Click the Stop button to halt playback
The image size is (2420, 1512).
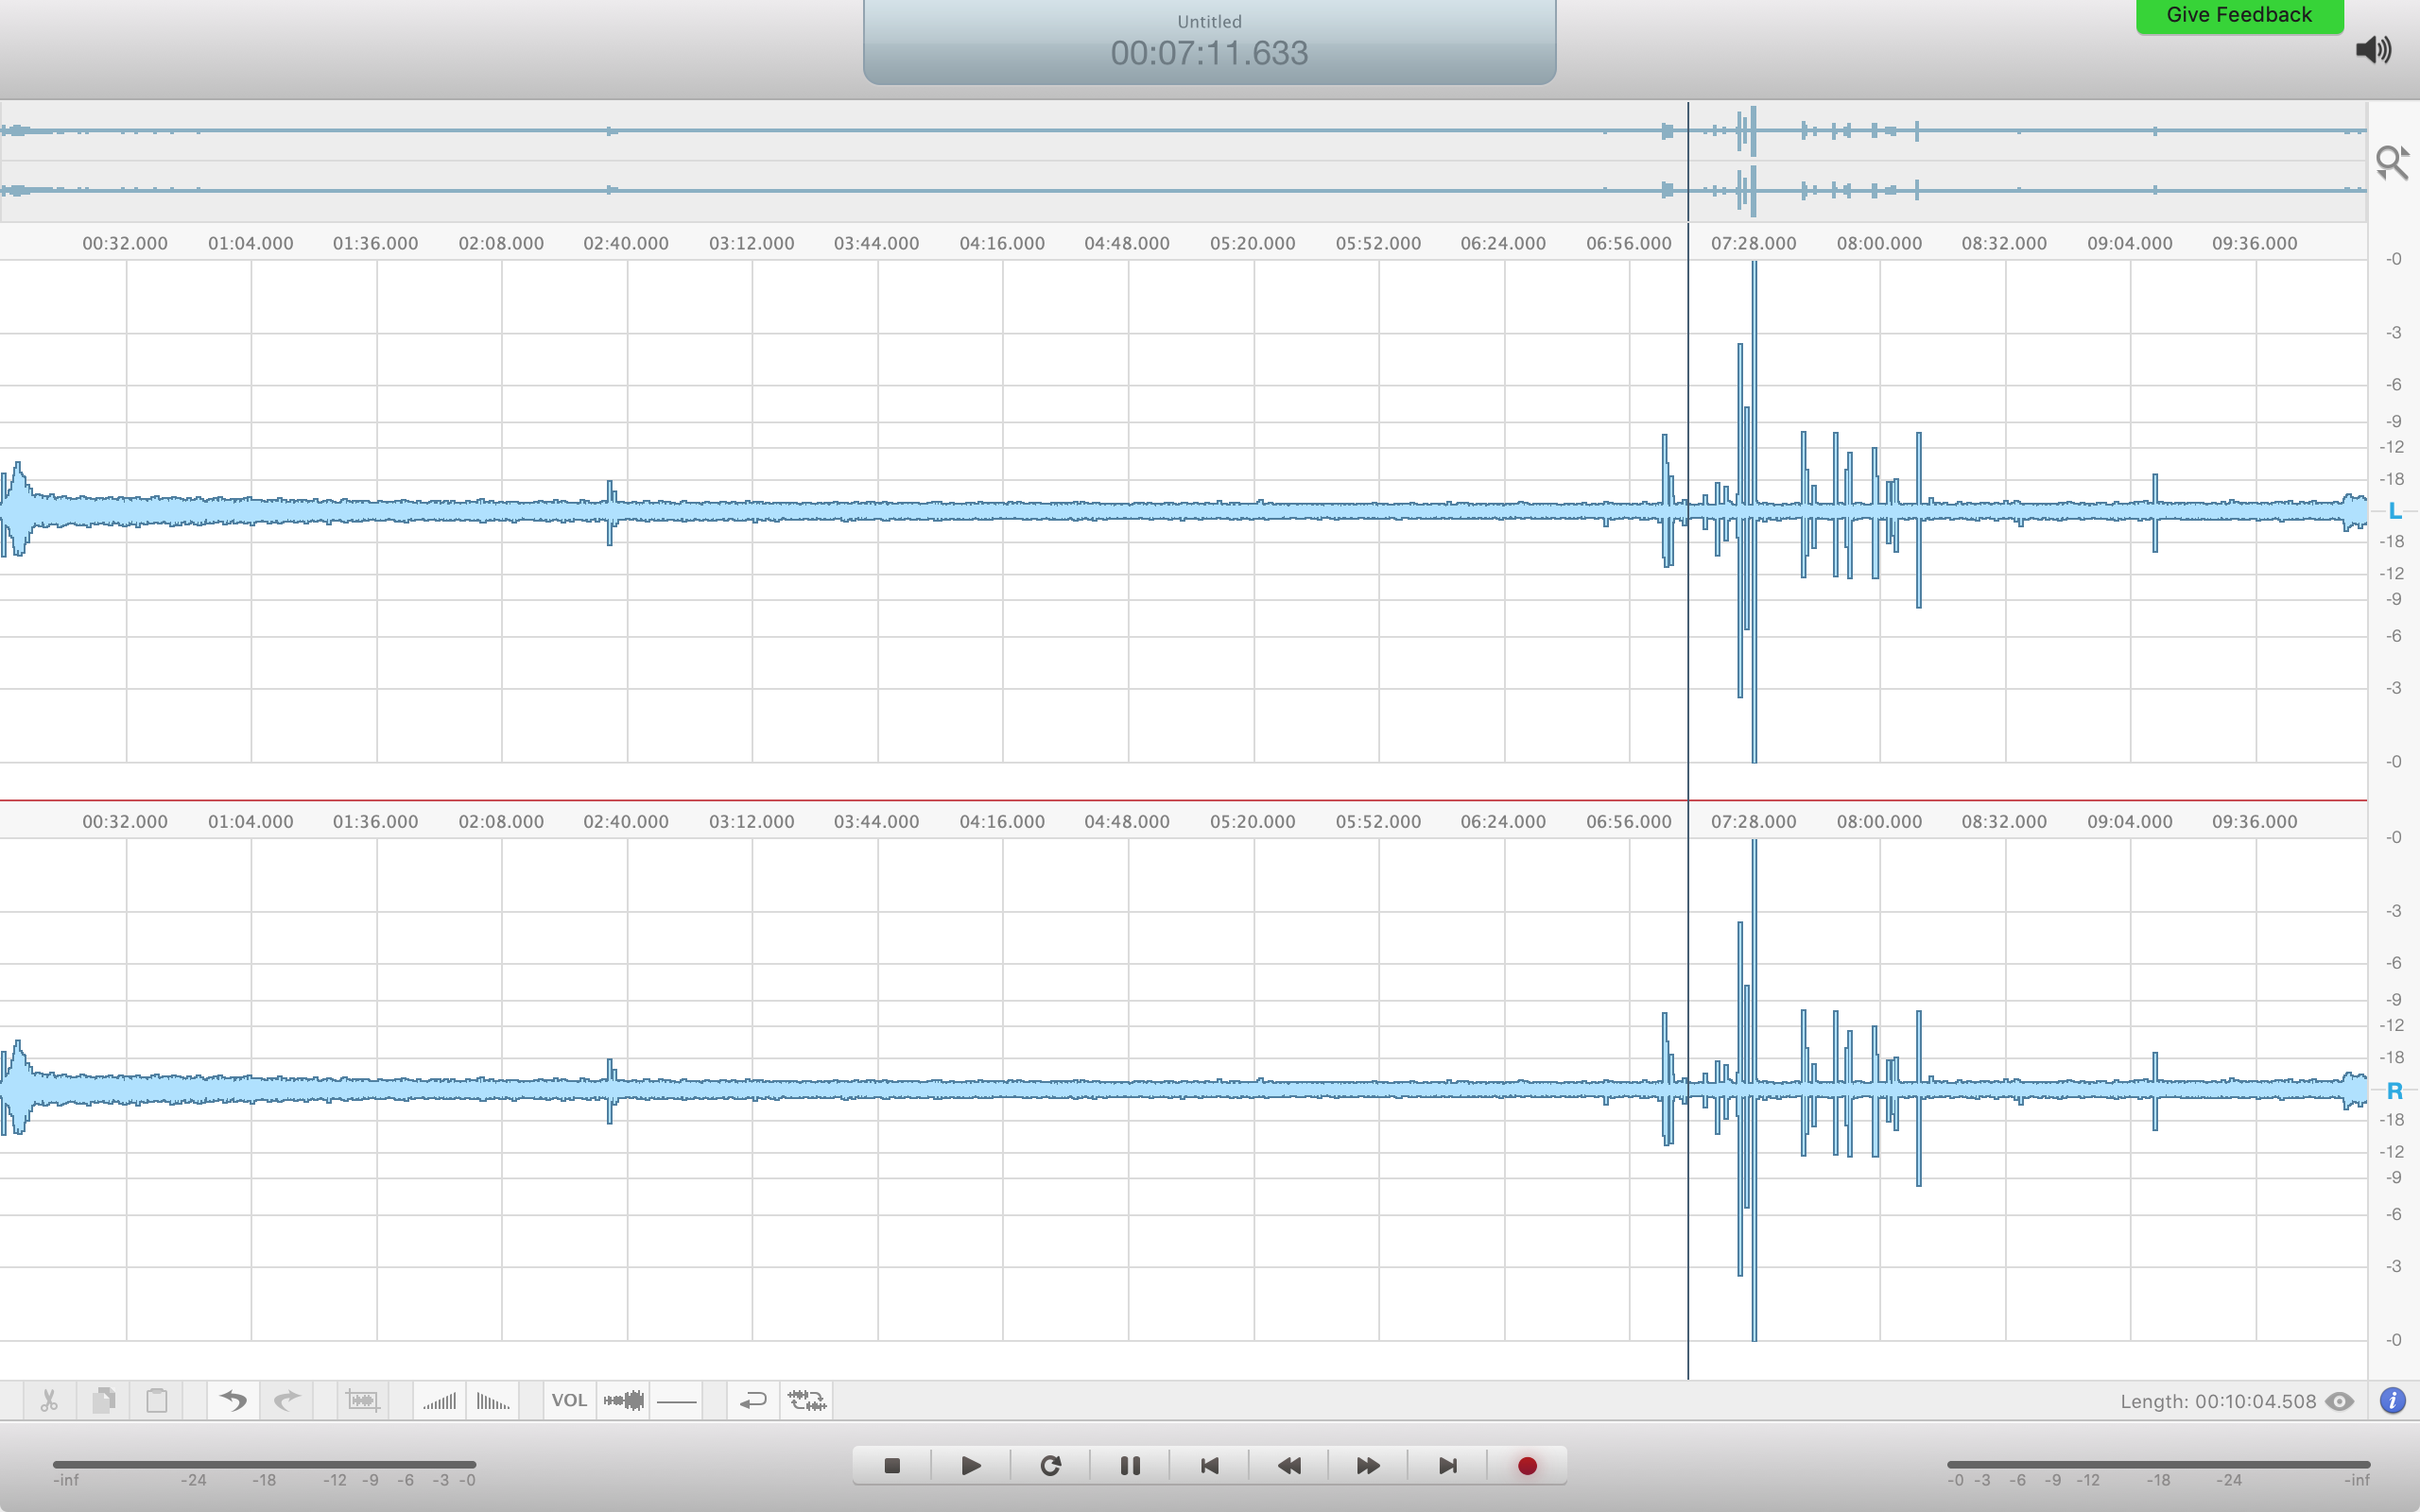click(x=889, y=1463)
